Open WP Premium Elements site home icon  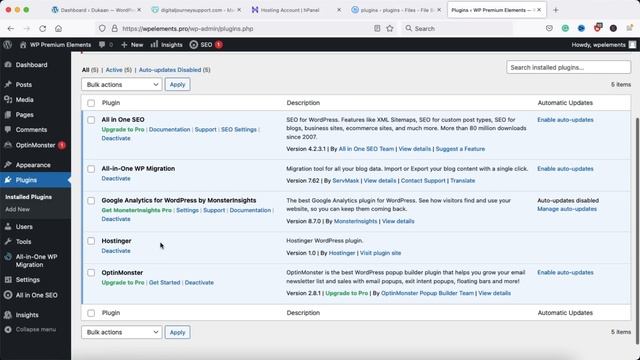pos(23,45)
